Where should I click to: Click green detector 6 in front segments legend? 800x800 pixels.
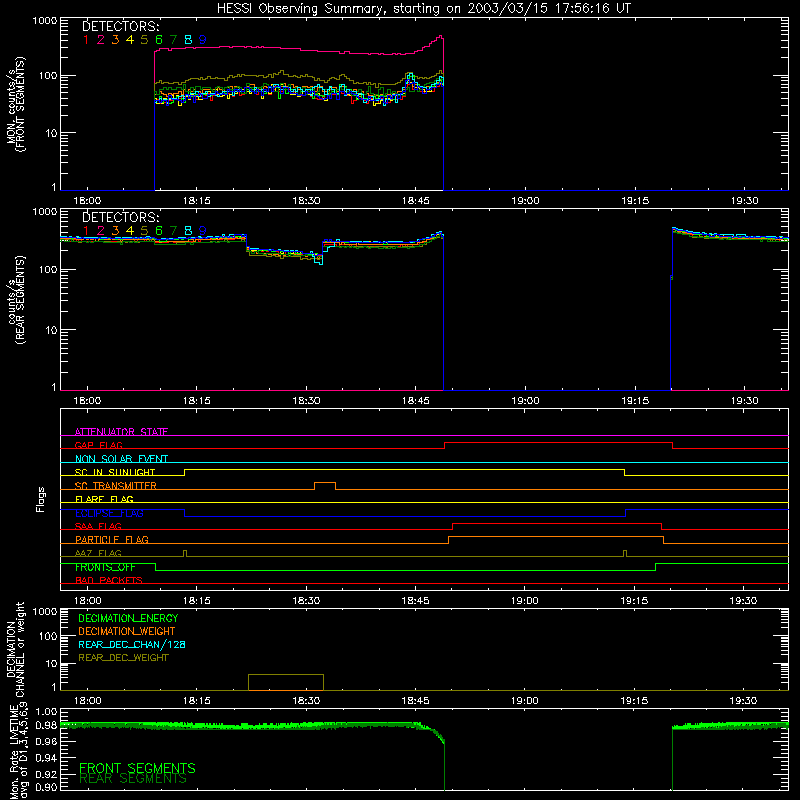[x=159, y=40]
